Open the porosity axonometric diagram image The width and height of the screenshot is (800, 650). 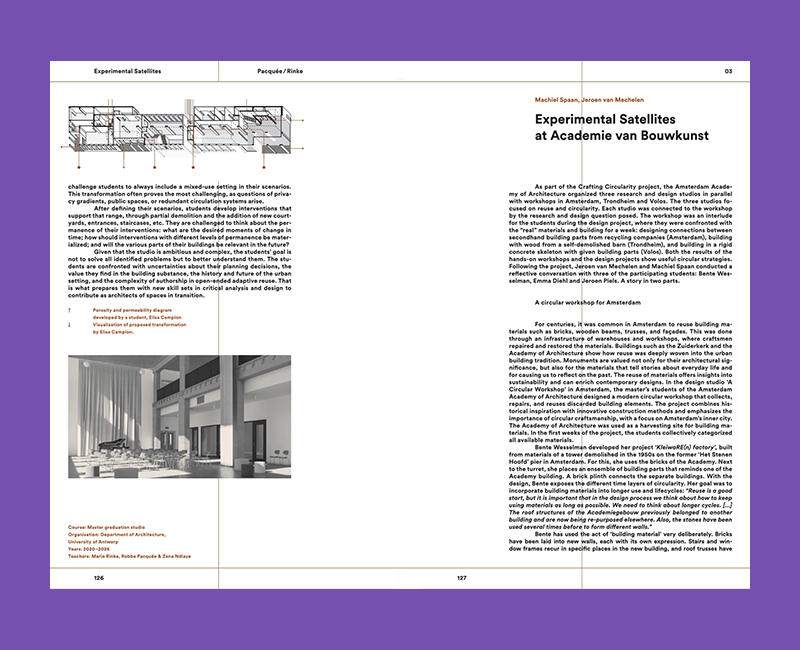[183, 134]
